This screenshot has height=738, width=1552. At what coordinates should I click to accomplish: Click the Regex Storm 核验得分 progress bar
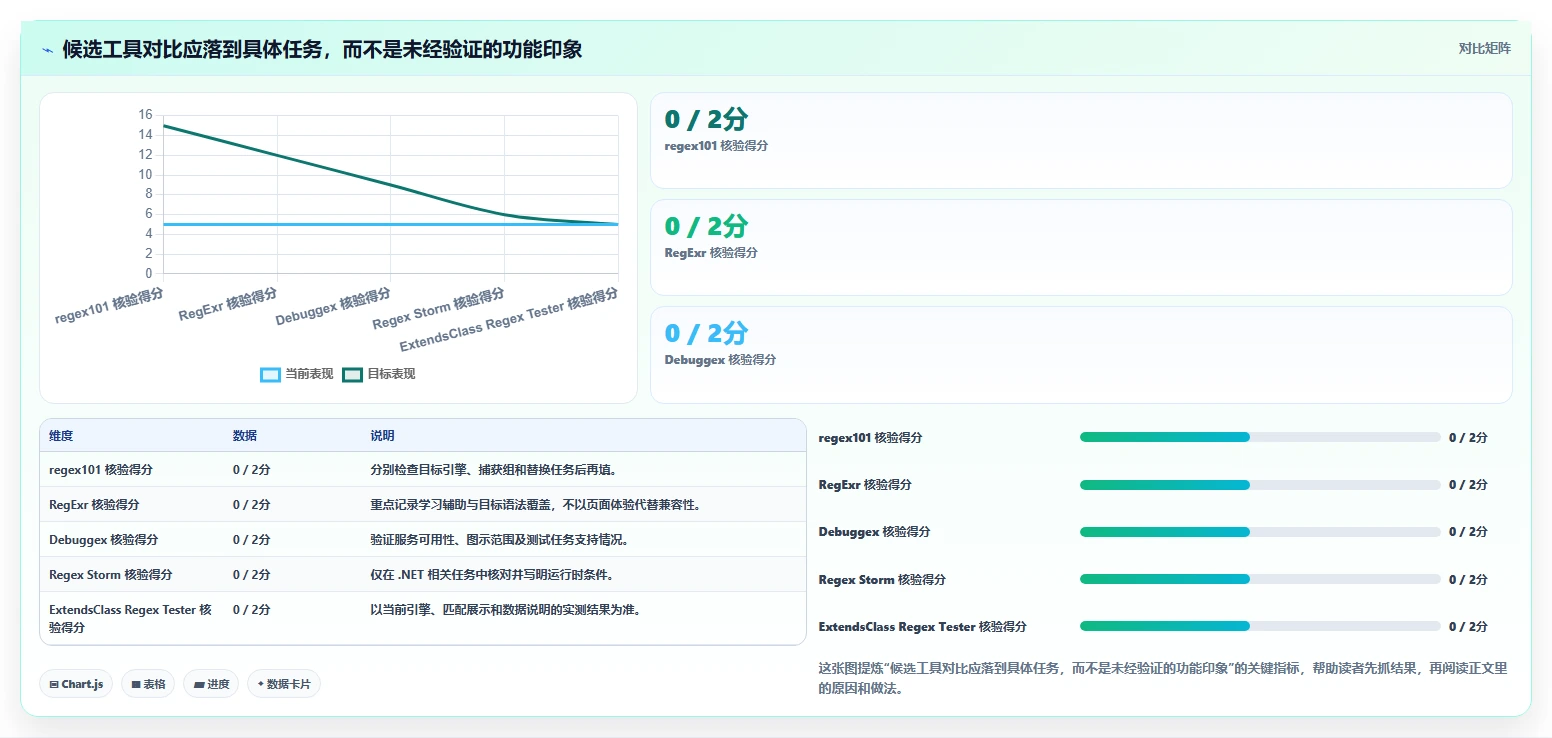(x=1260, y=579)
